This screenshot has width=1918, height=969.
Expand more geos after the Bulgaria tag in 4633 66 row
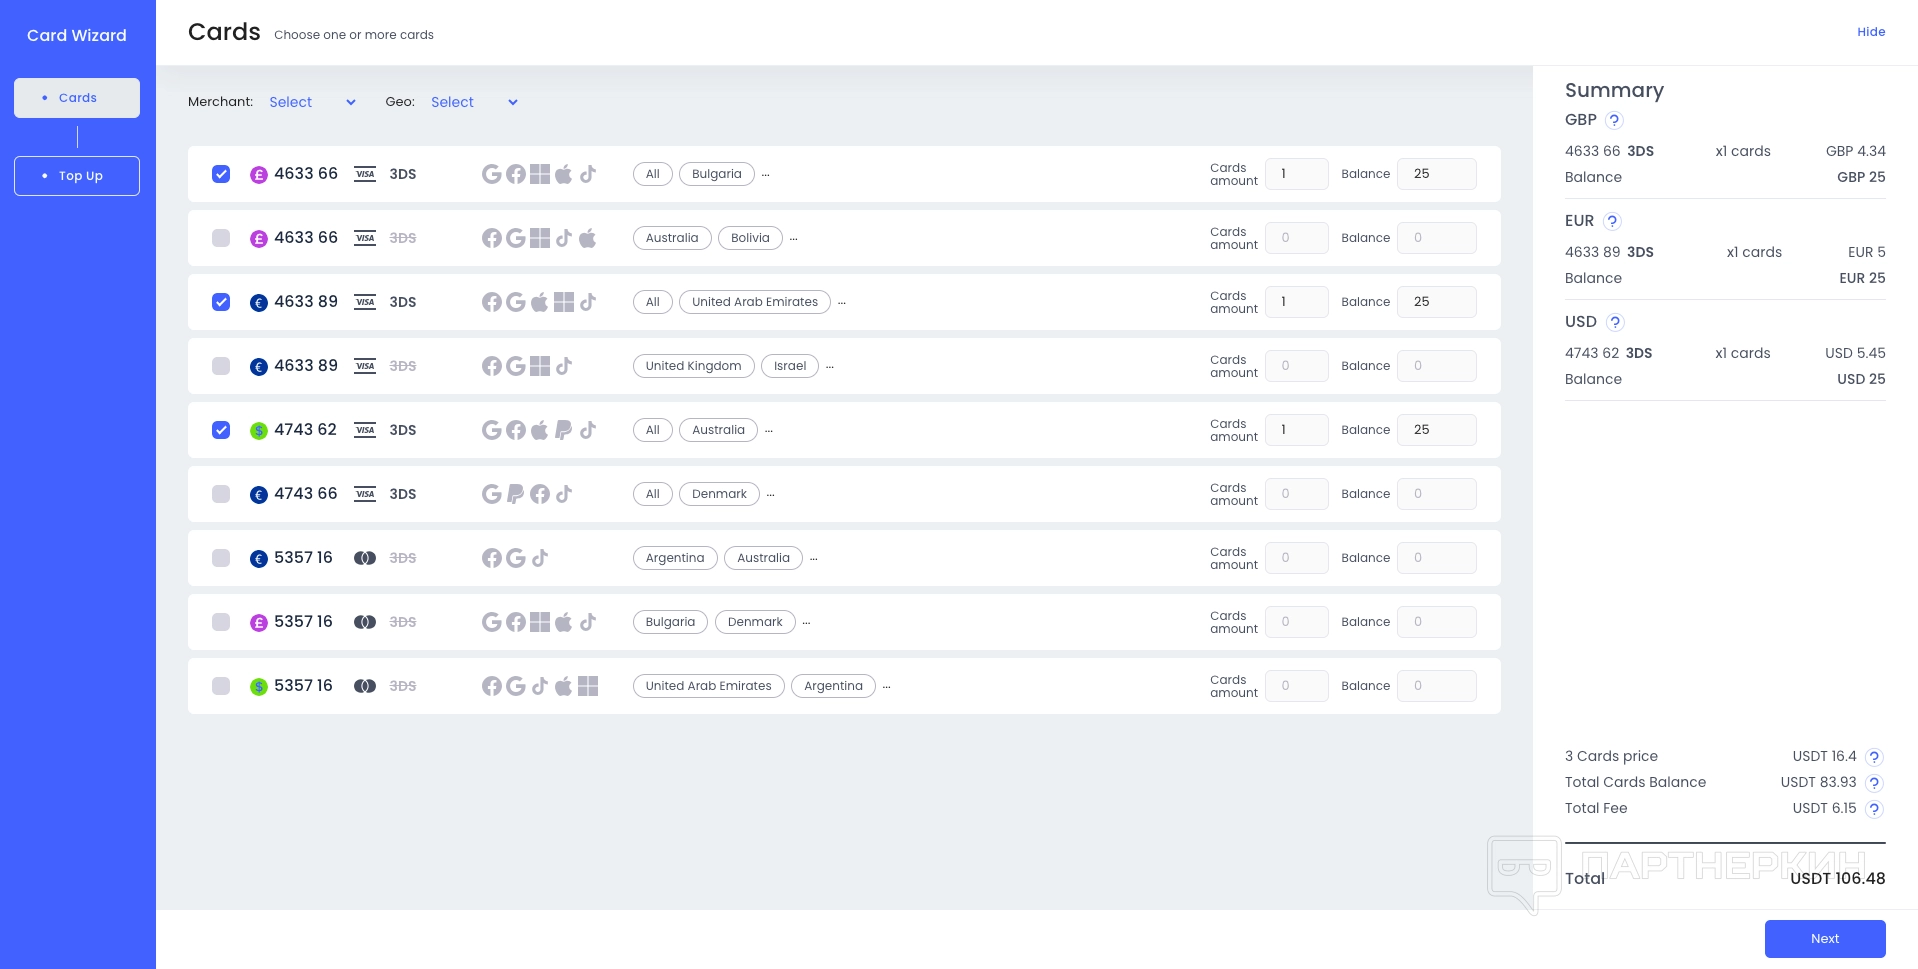766,175
